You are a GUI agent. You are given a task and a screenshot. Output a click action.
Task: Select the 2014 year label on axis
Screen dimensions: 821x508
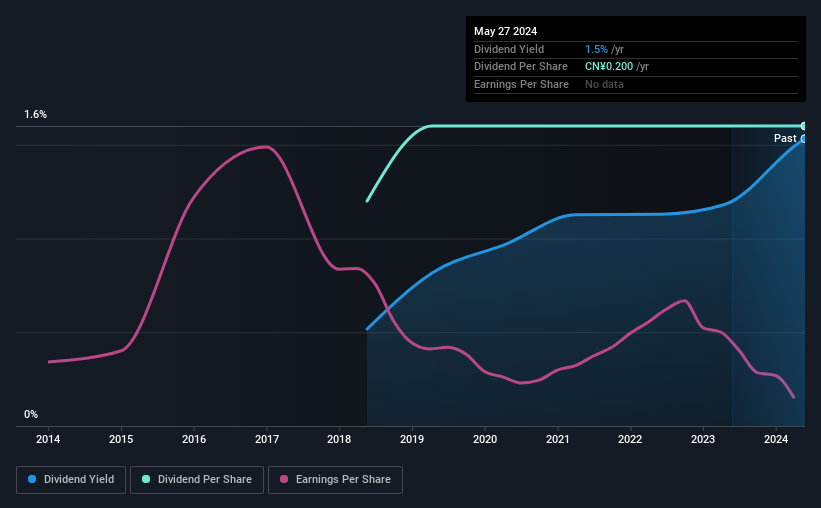point(48,439)
